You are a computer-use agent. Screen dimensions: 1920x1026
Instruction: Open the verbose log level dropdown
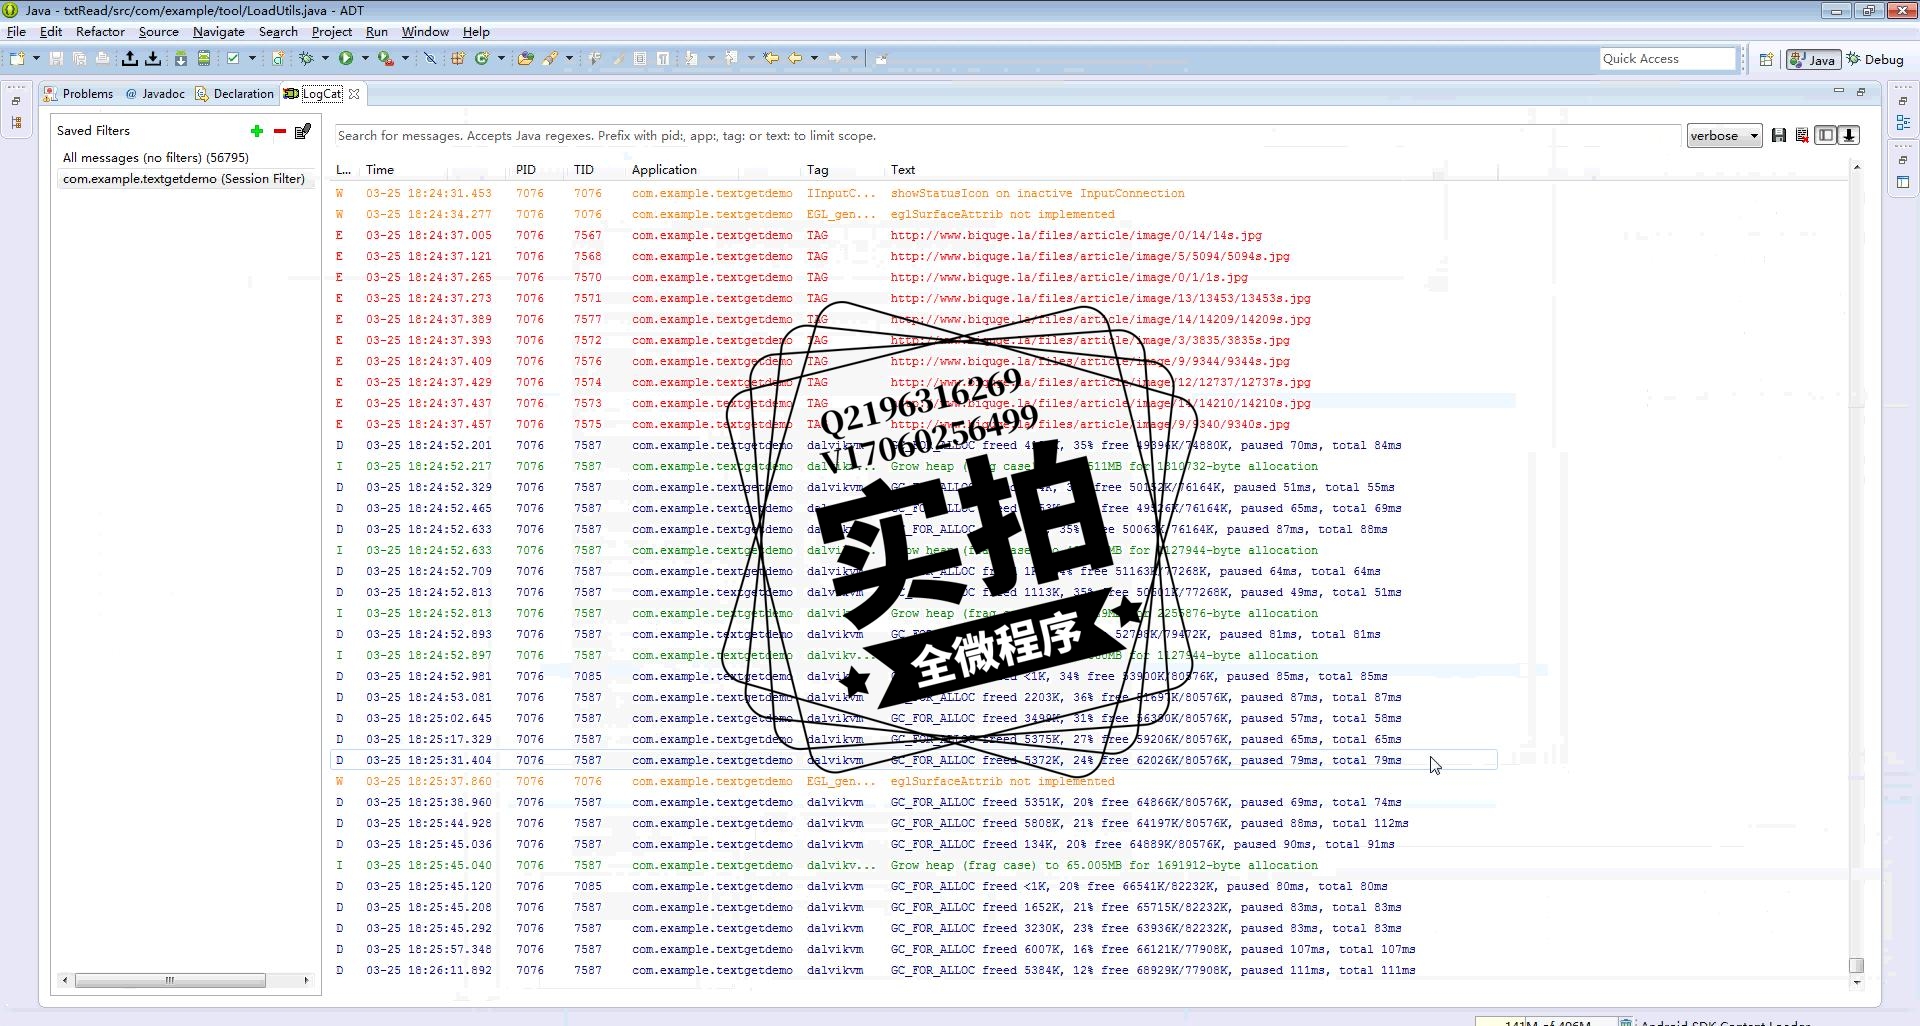pos(1723,136)
